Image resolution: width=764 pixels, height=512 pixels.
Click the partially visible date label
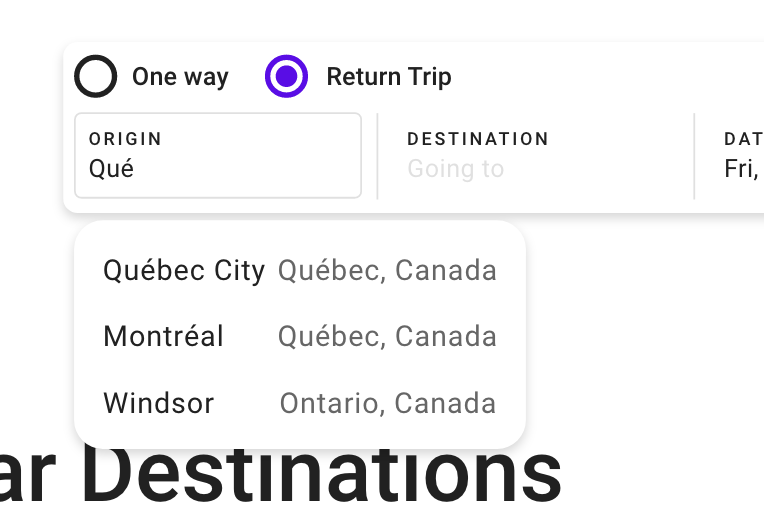coord(743,139)
